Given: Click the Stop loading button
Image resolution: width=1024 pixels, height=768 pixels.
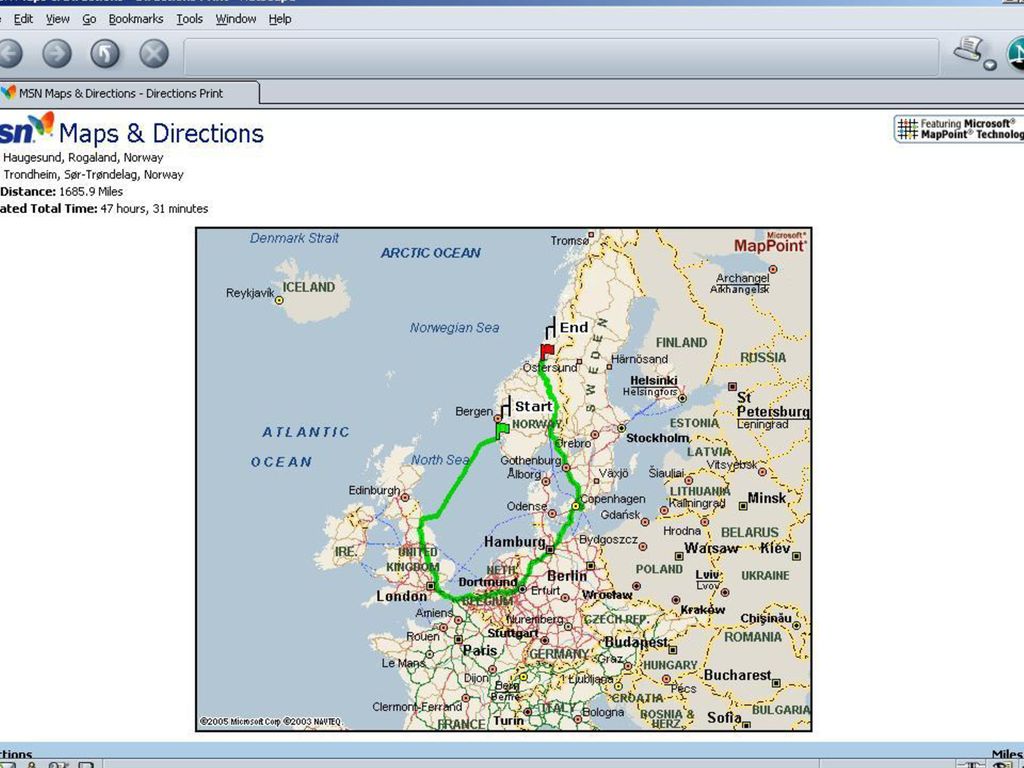Looking at the screenshot, I should click(154, 54).
